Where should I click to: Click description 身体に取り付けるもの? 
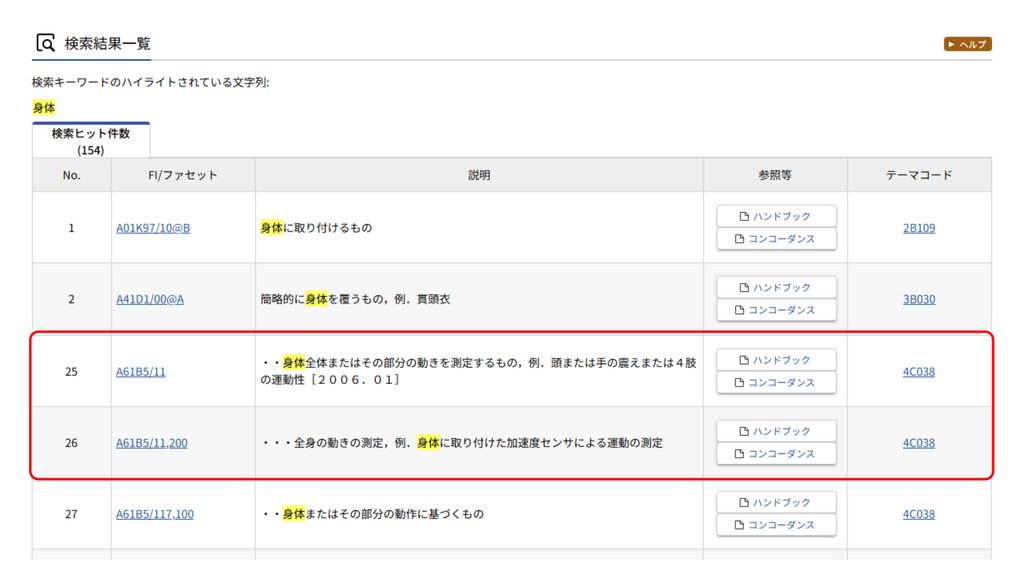pyautogui.click(x=316, y=228)
